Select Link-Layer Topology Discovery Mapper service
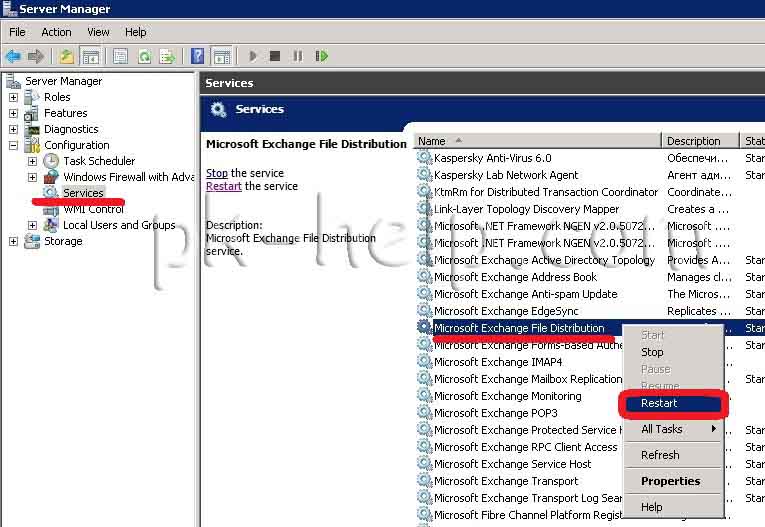 526,209
